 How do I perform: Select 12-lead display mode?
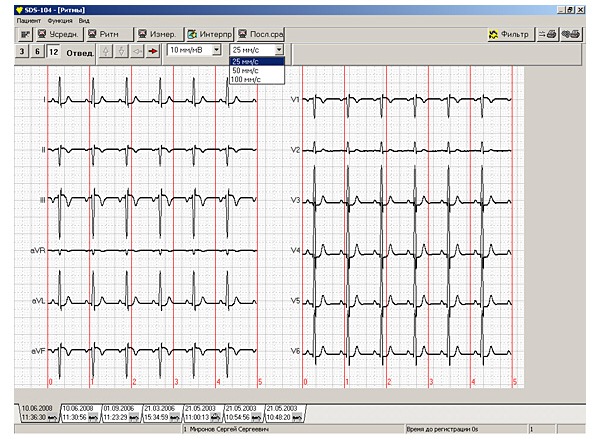pos(53,51)
